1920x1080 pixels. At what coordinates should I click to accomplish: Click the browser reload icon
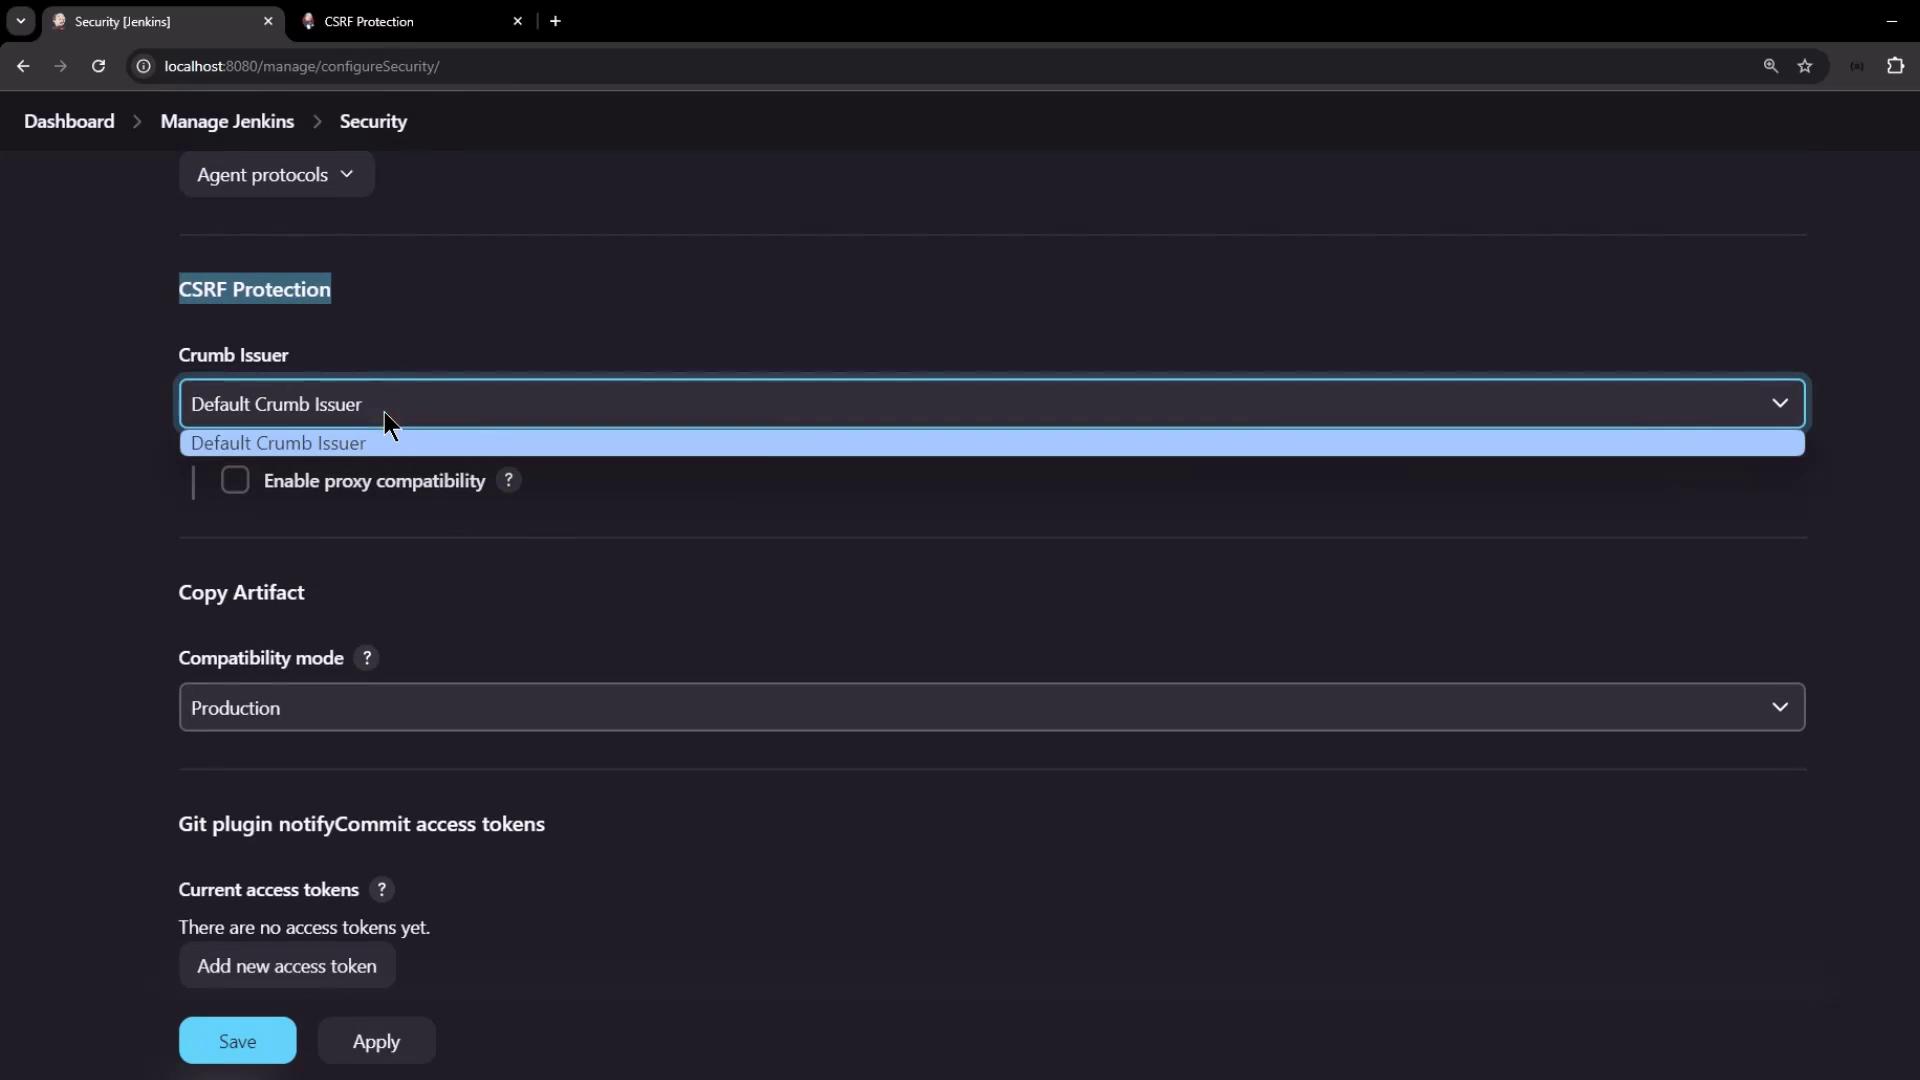click(98, 66)
